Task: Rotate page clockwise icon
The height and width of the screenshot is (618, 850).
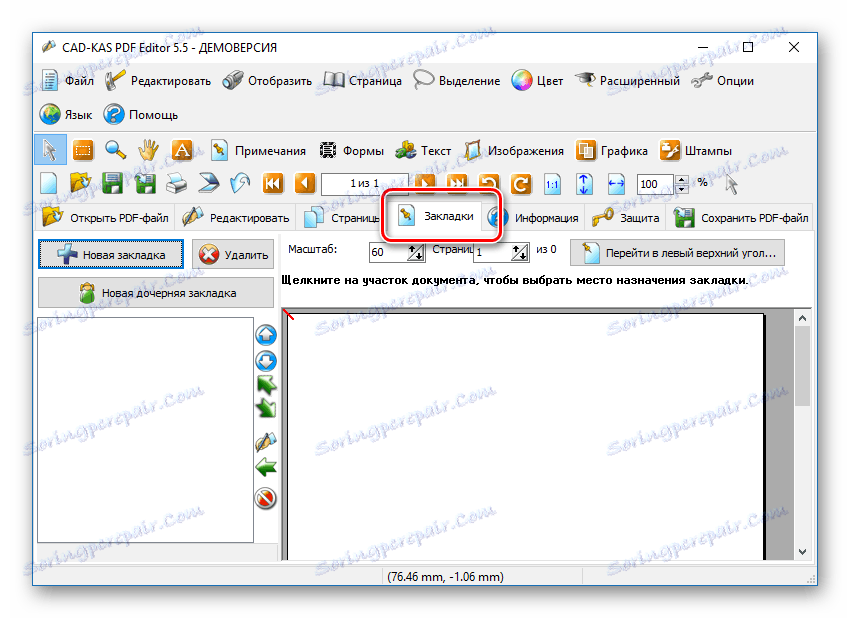Action: [x=521, y=184]
